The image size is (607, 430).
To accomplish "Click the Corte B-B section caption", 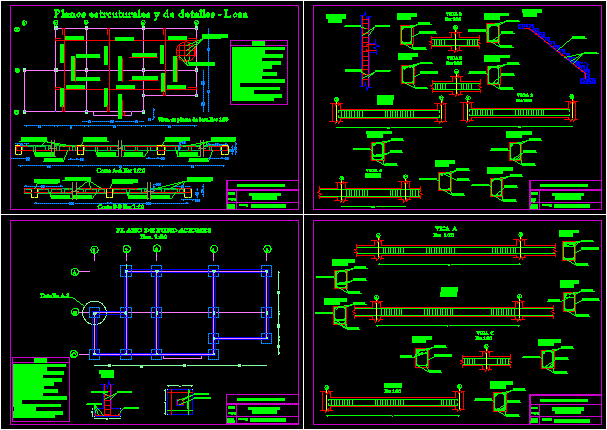I will [120, 207].
